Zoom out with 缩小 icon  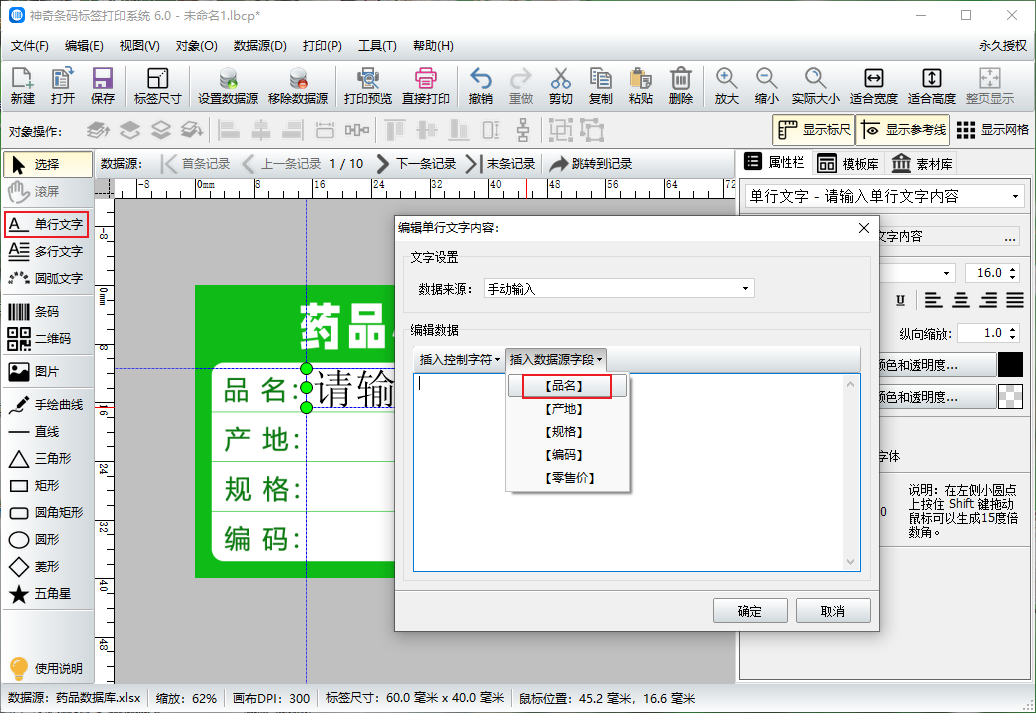click(x=766, y=86)
